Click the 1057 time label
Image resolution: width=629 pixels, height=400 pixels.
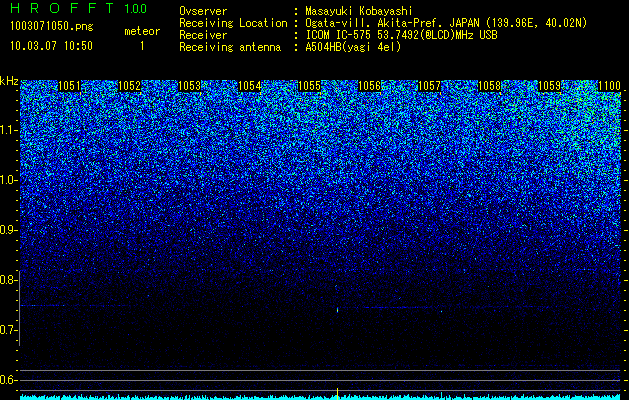(x=430, y=86)
